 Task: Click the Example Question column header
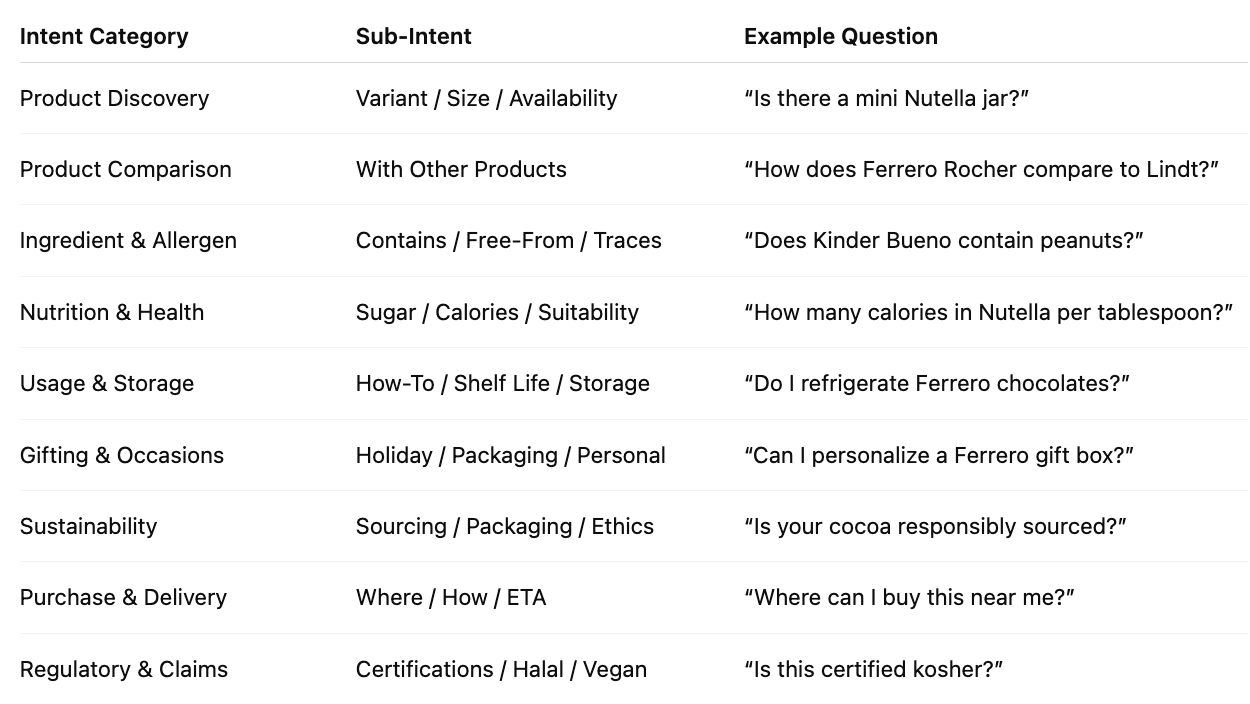[x=841, y=37]
